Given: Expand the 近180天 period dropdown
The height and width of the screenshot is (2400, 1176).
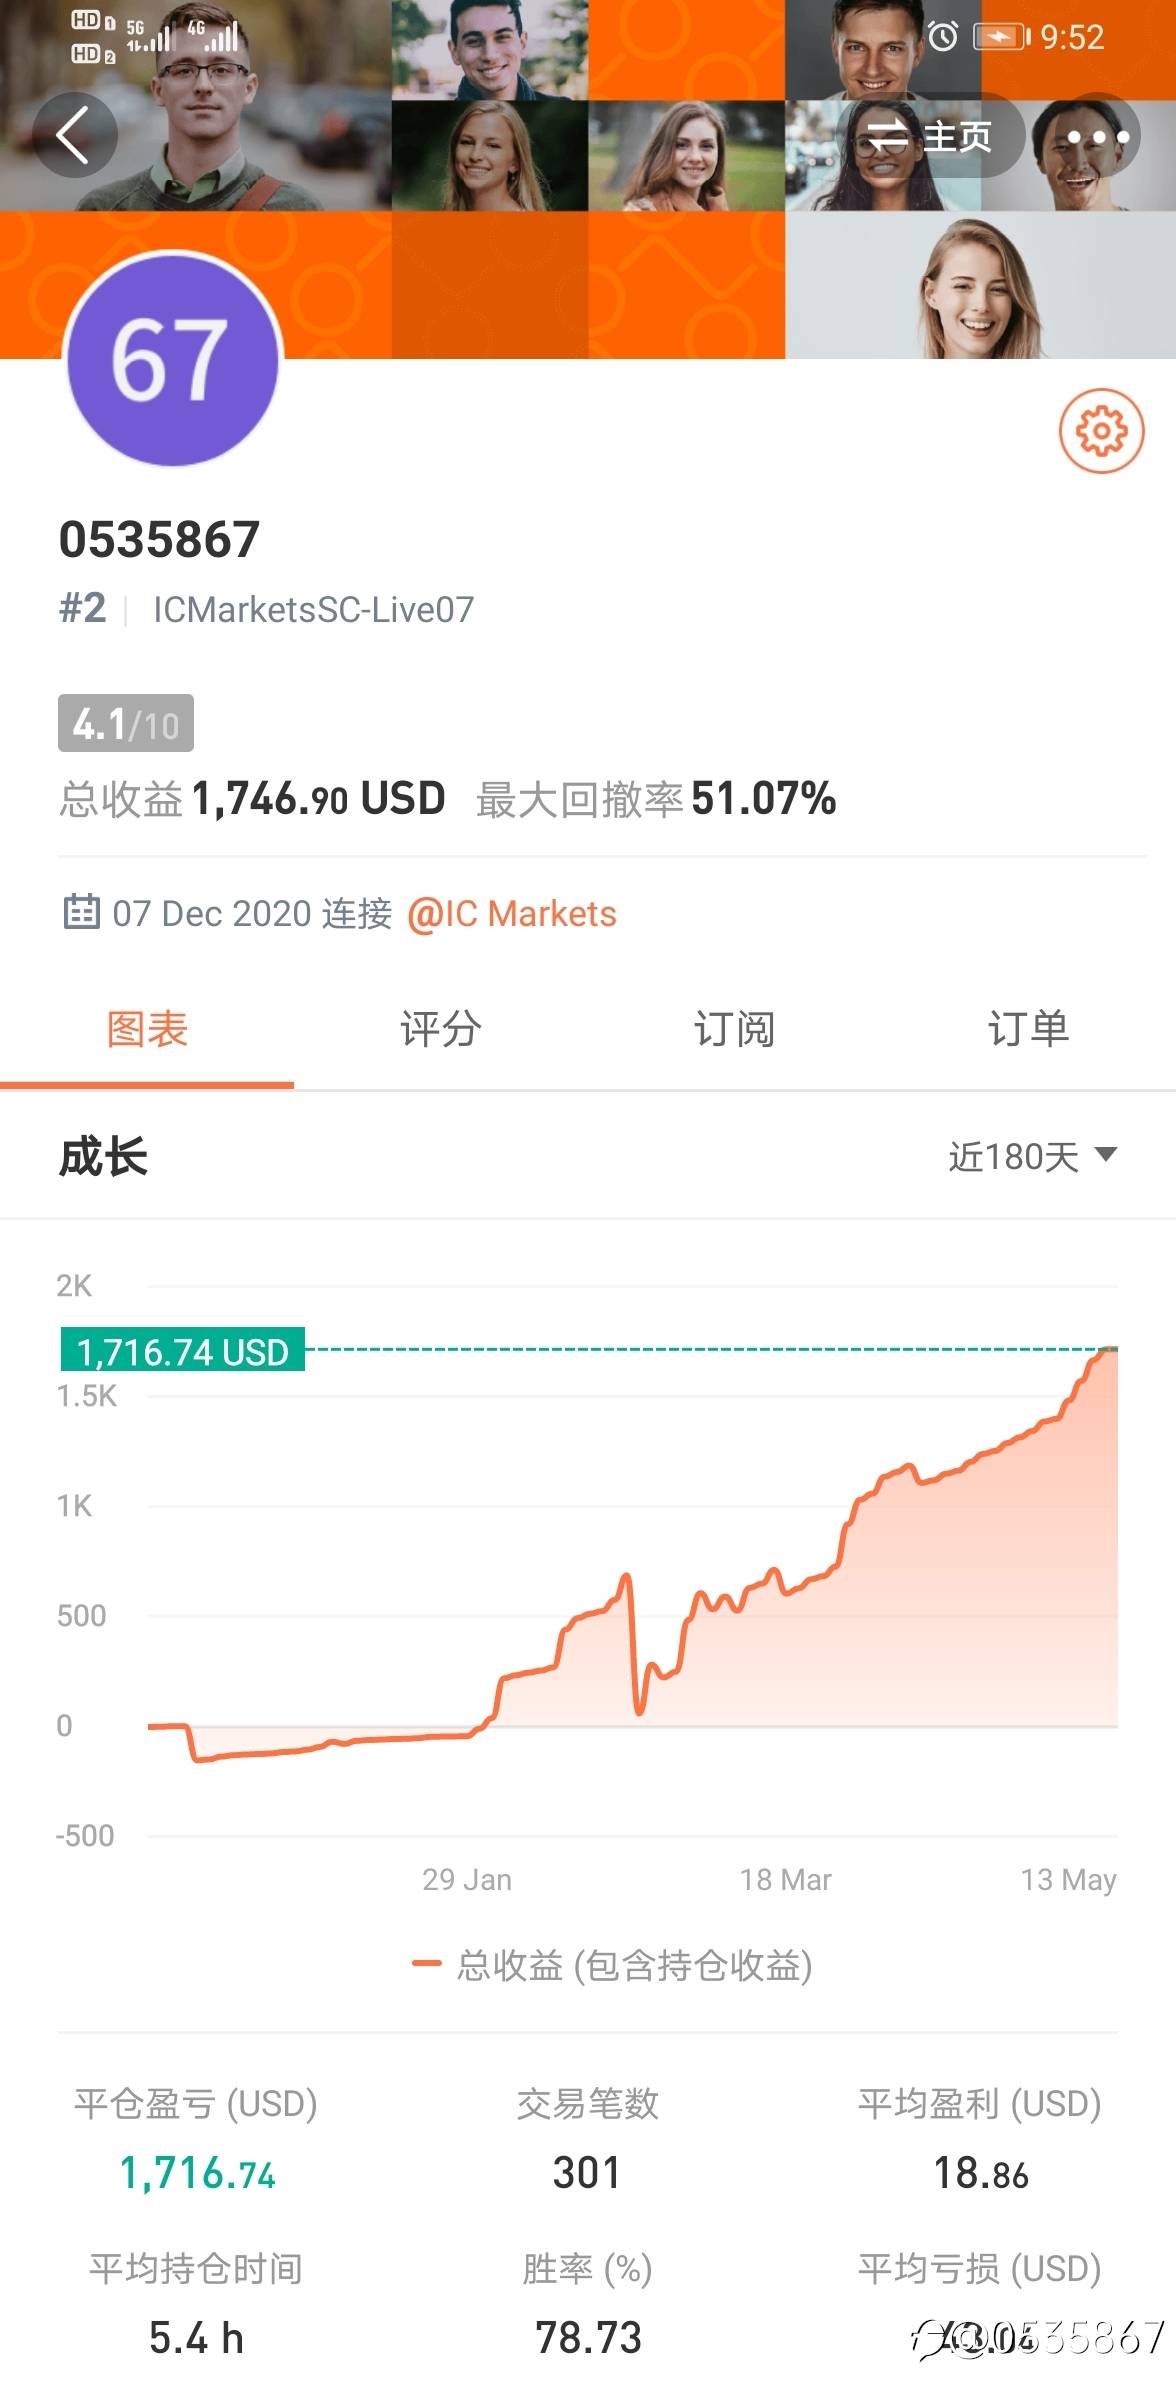Looking at the screenshot, I should click(1032, 1157).
